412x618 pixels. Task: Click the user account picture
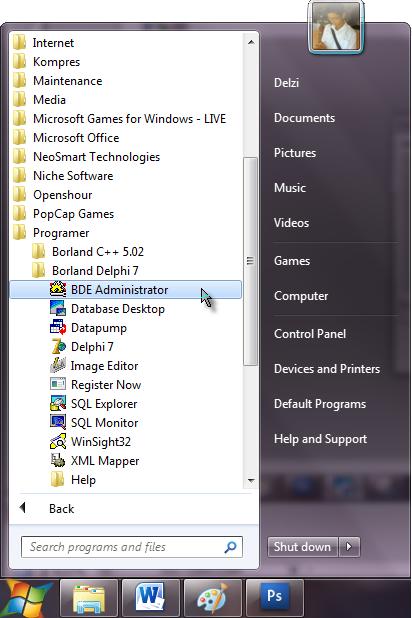336,27
